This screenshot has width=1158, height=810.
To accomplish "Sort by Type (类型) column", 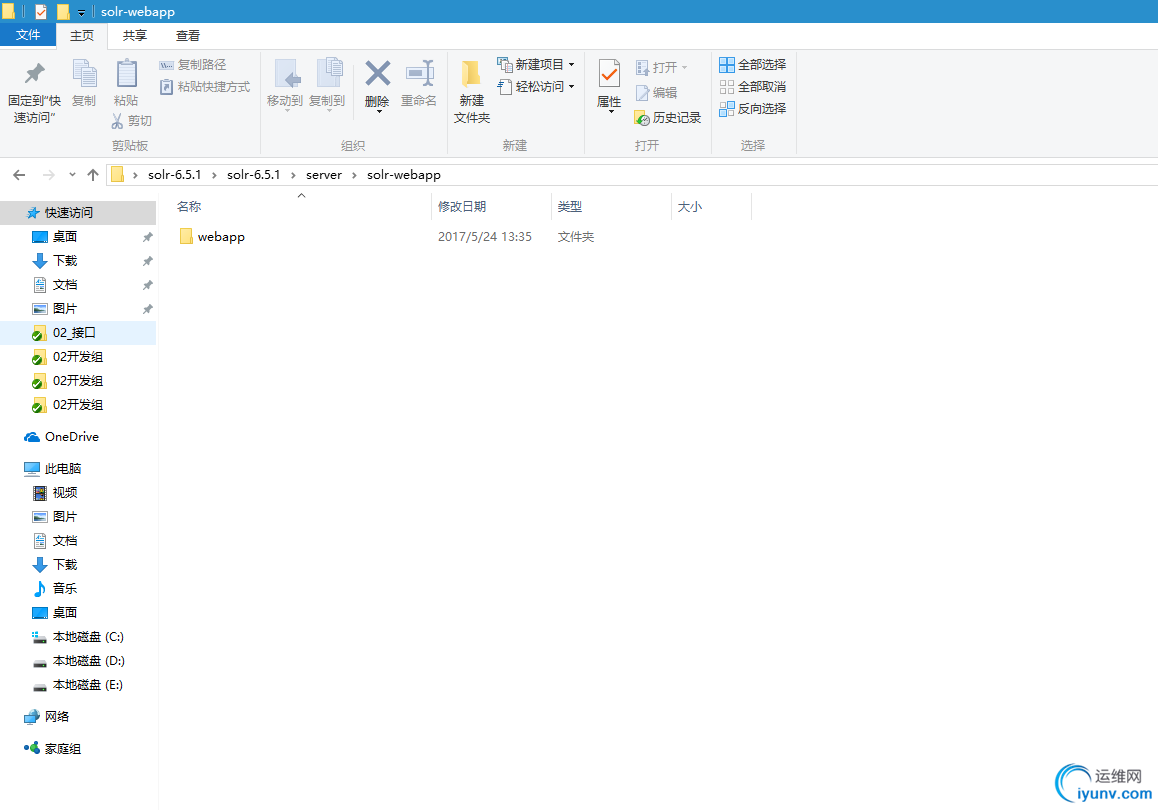I will click(x=611, y=207).
